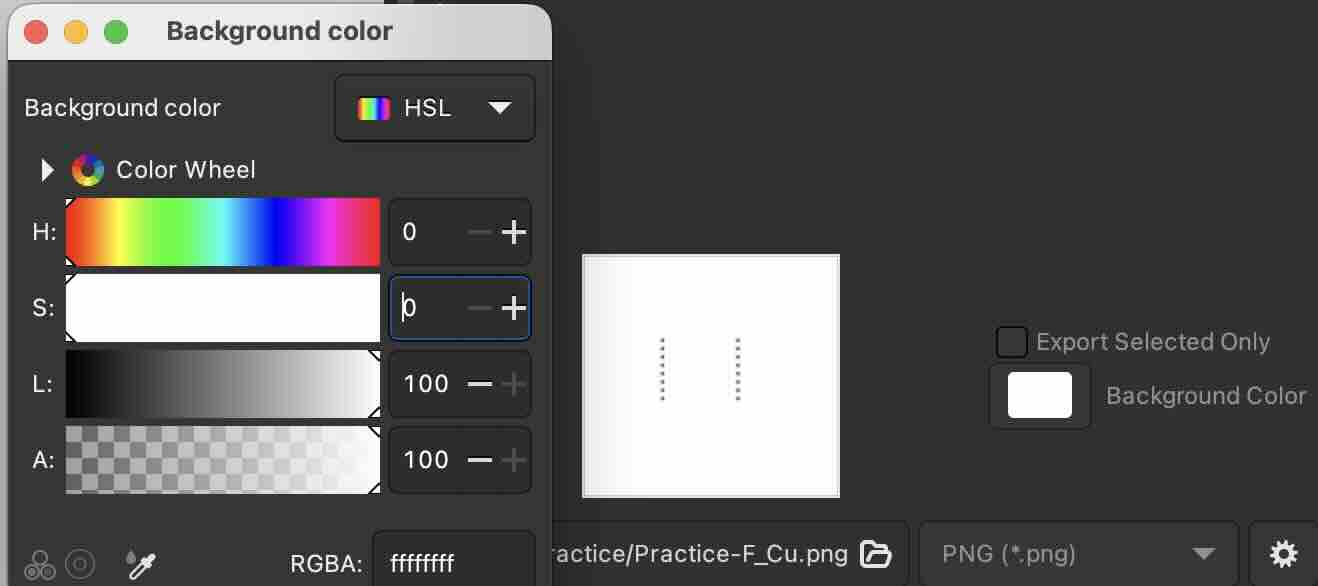Pick a color with the eyedropper tool

[x=140, y=565]
